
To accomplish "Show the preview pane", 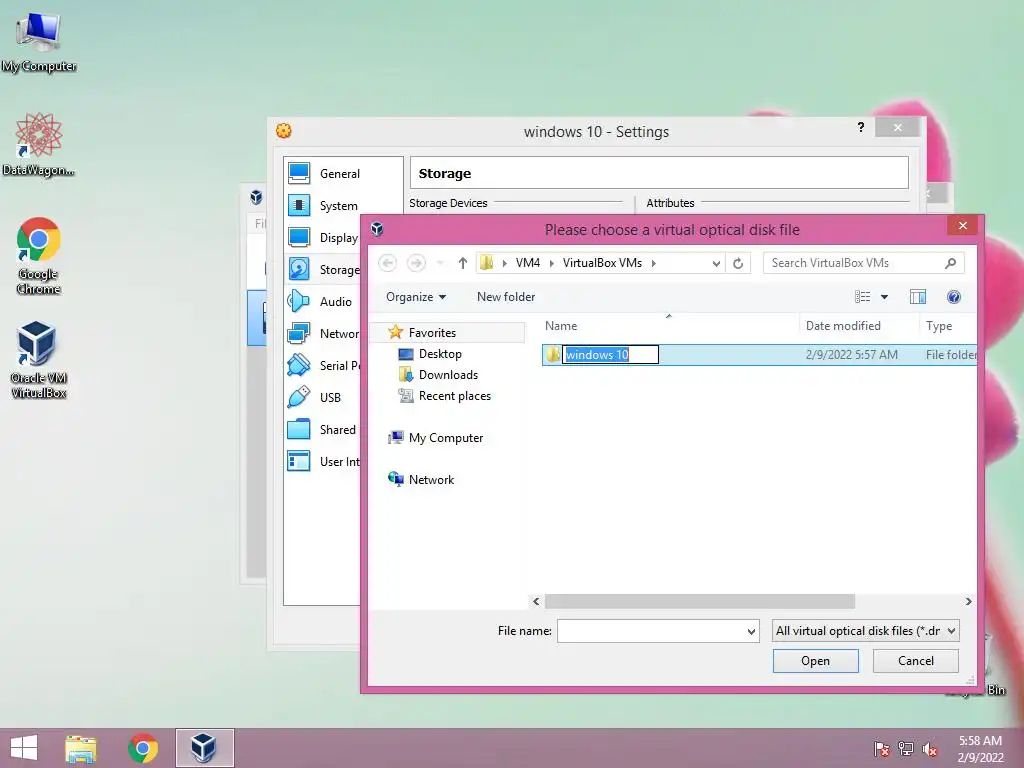I will [x=918, y=297].
